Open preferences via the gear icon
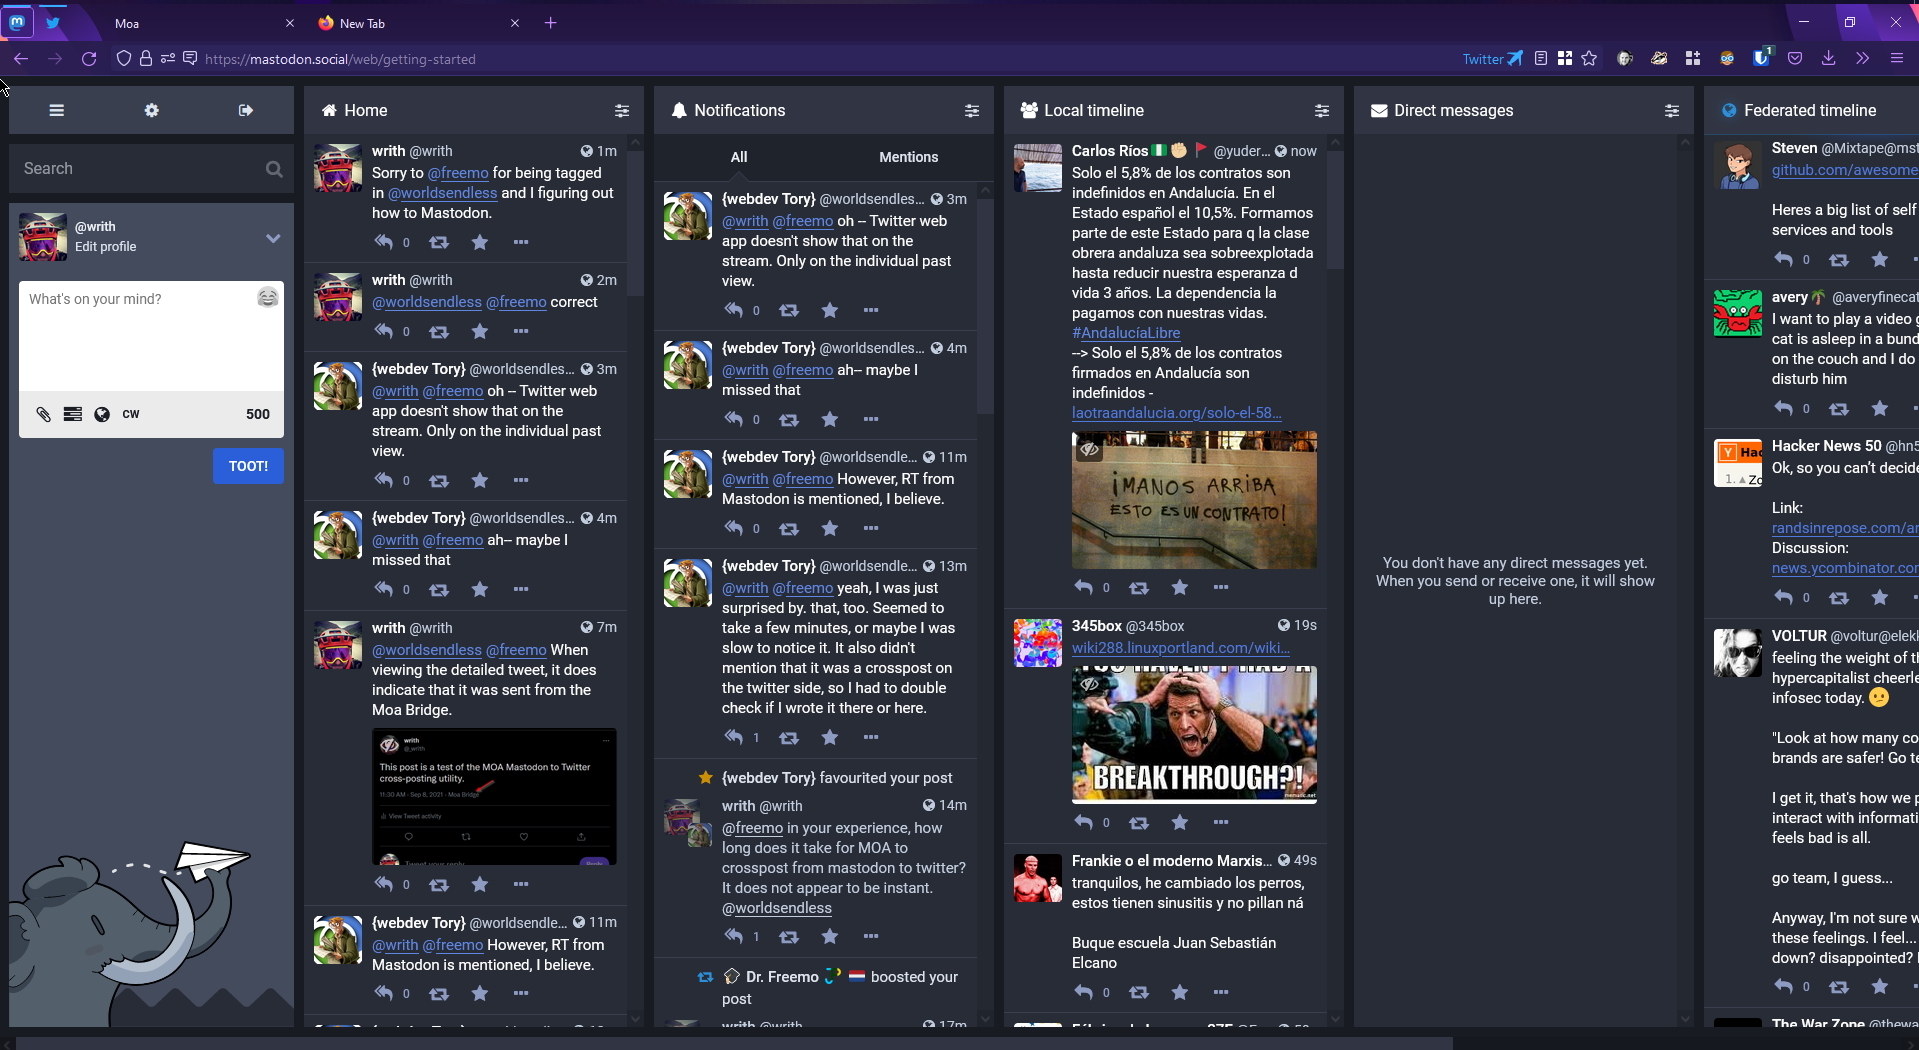 [152, 111]
